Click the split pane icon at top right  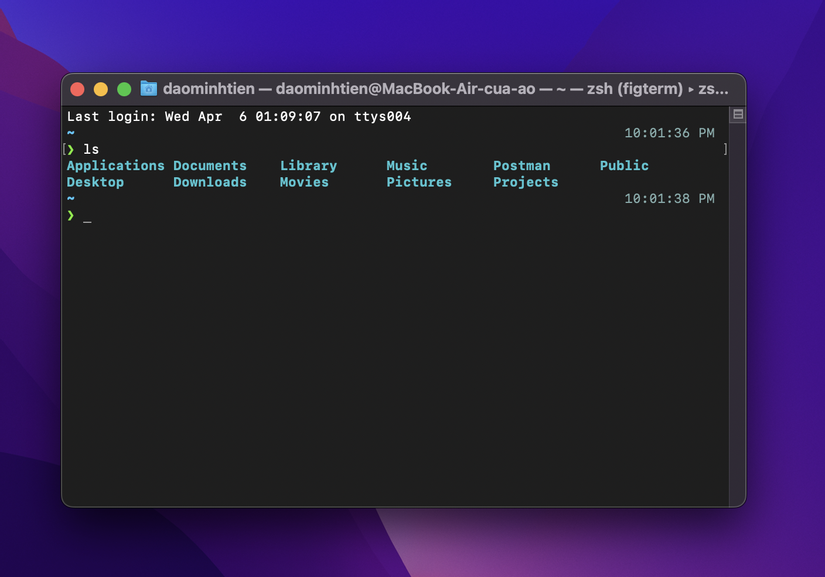738,114
